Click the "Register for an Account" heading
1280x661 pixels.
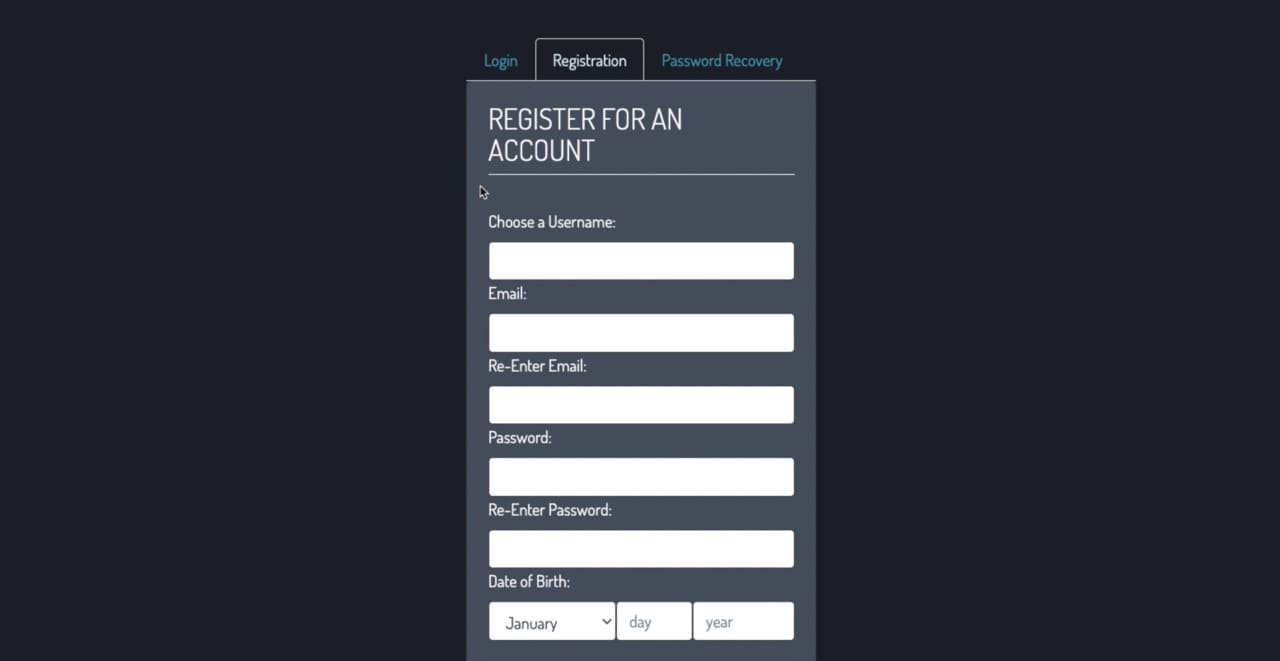pos(585,135)
